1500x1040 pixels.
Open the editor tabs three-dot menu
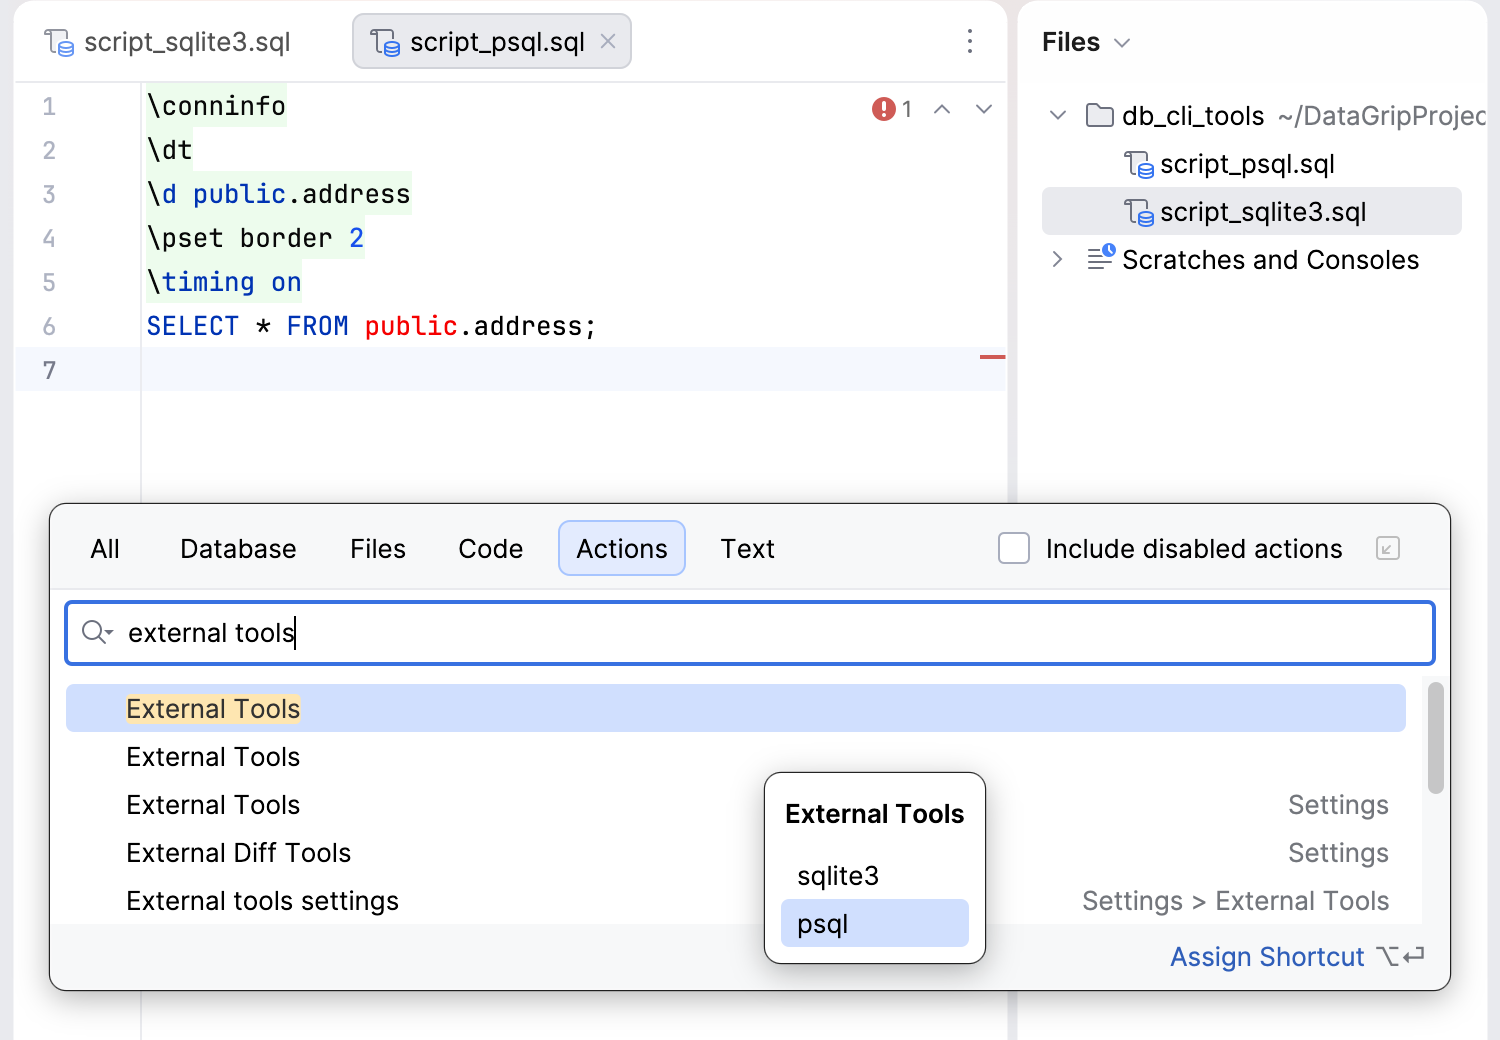pos(969,42)
